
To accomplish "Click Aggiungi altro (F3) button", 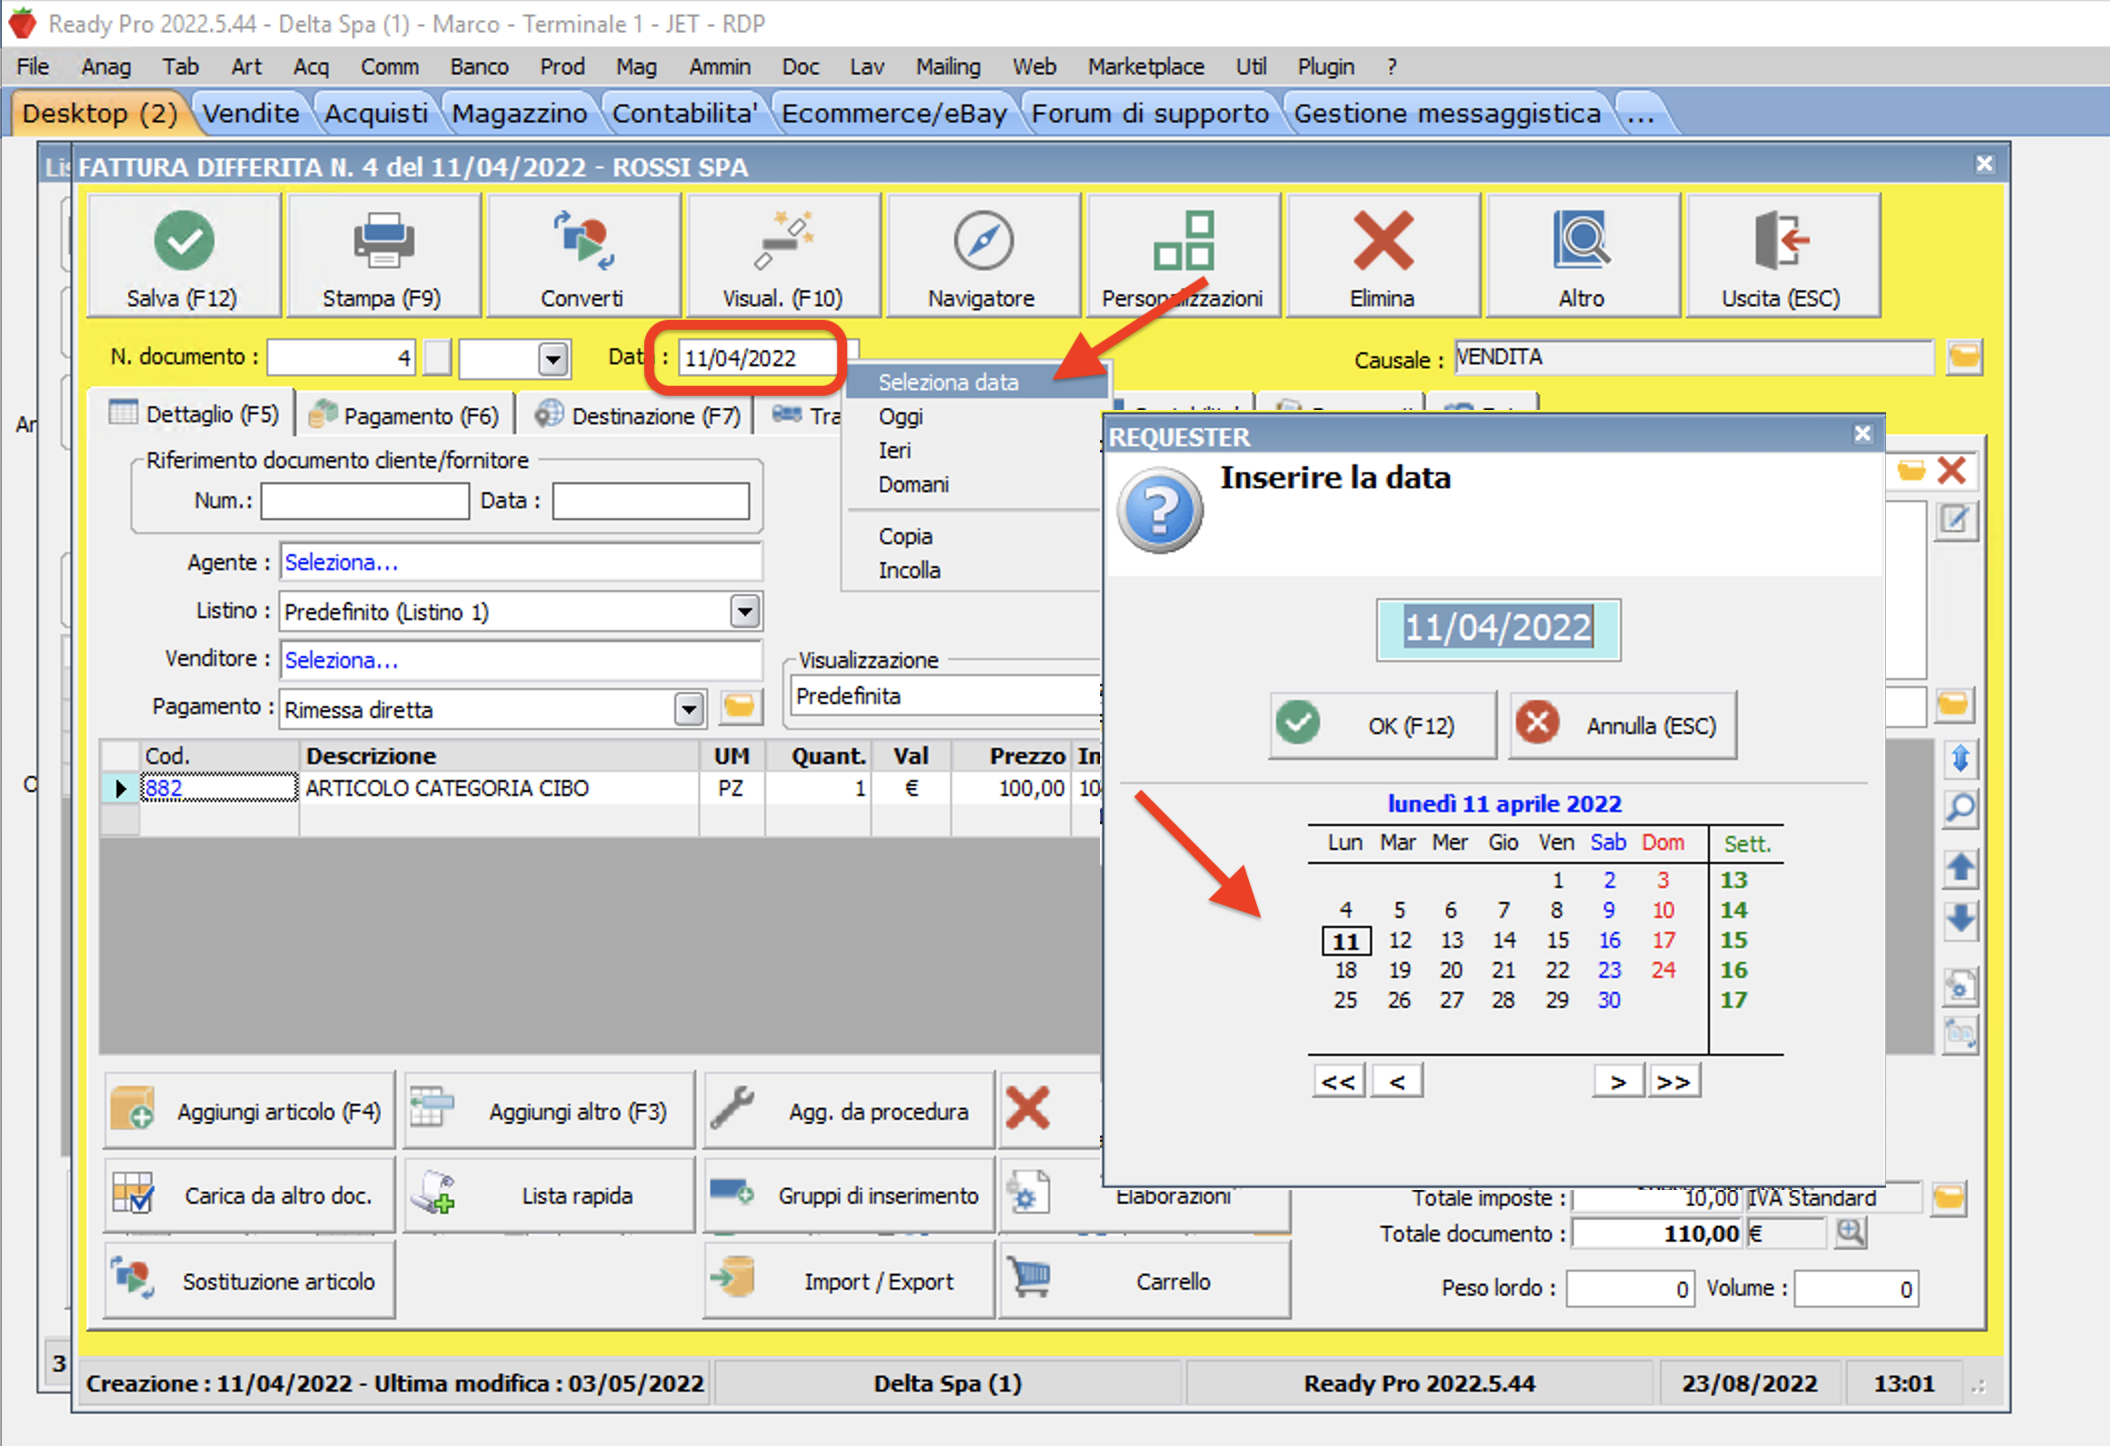I will (549, 1111).
